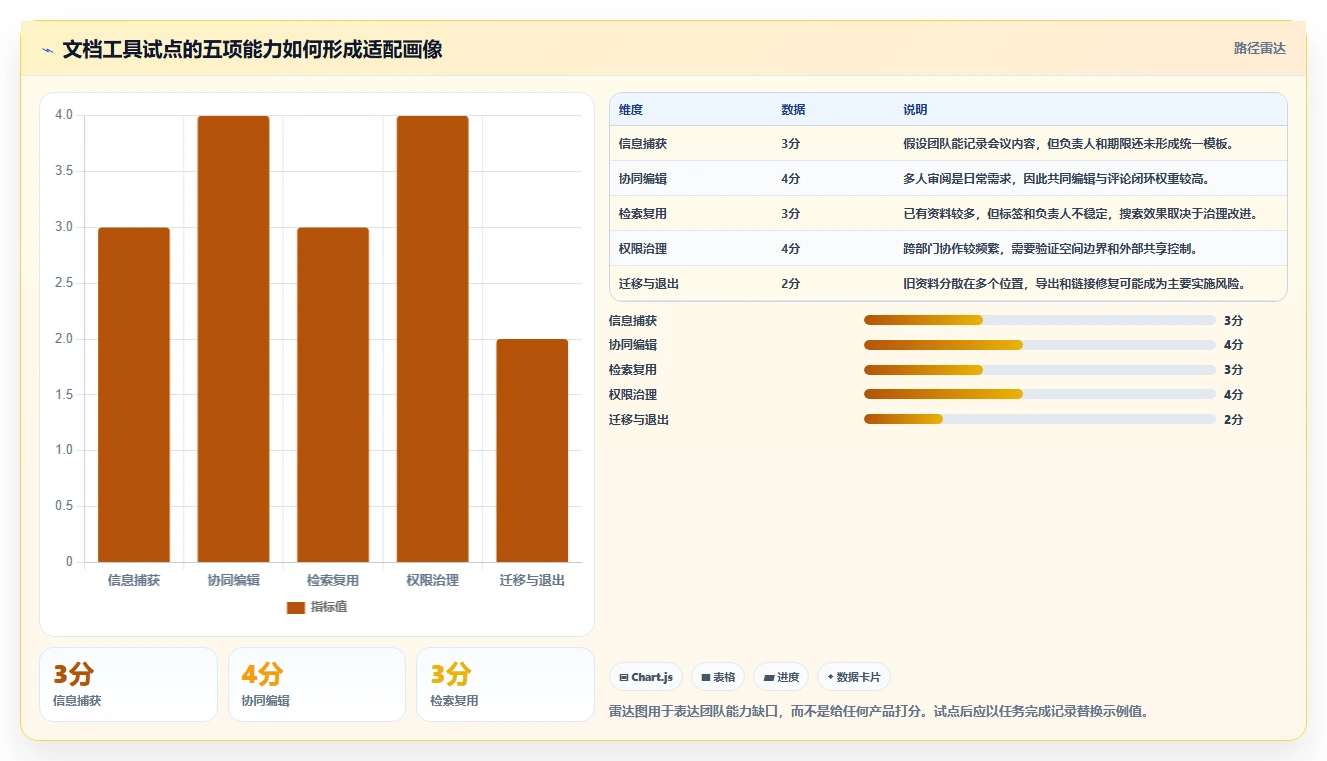This screenshot has width=1327, height=761.
Task: Open the 3分 检索复用 data card
Action: tap(505, 684)
